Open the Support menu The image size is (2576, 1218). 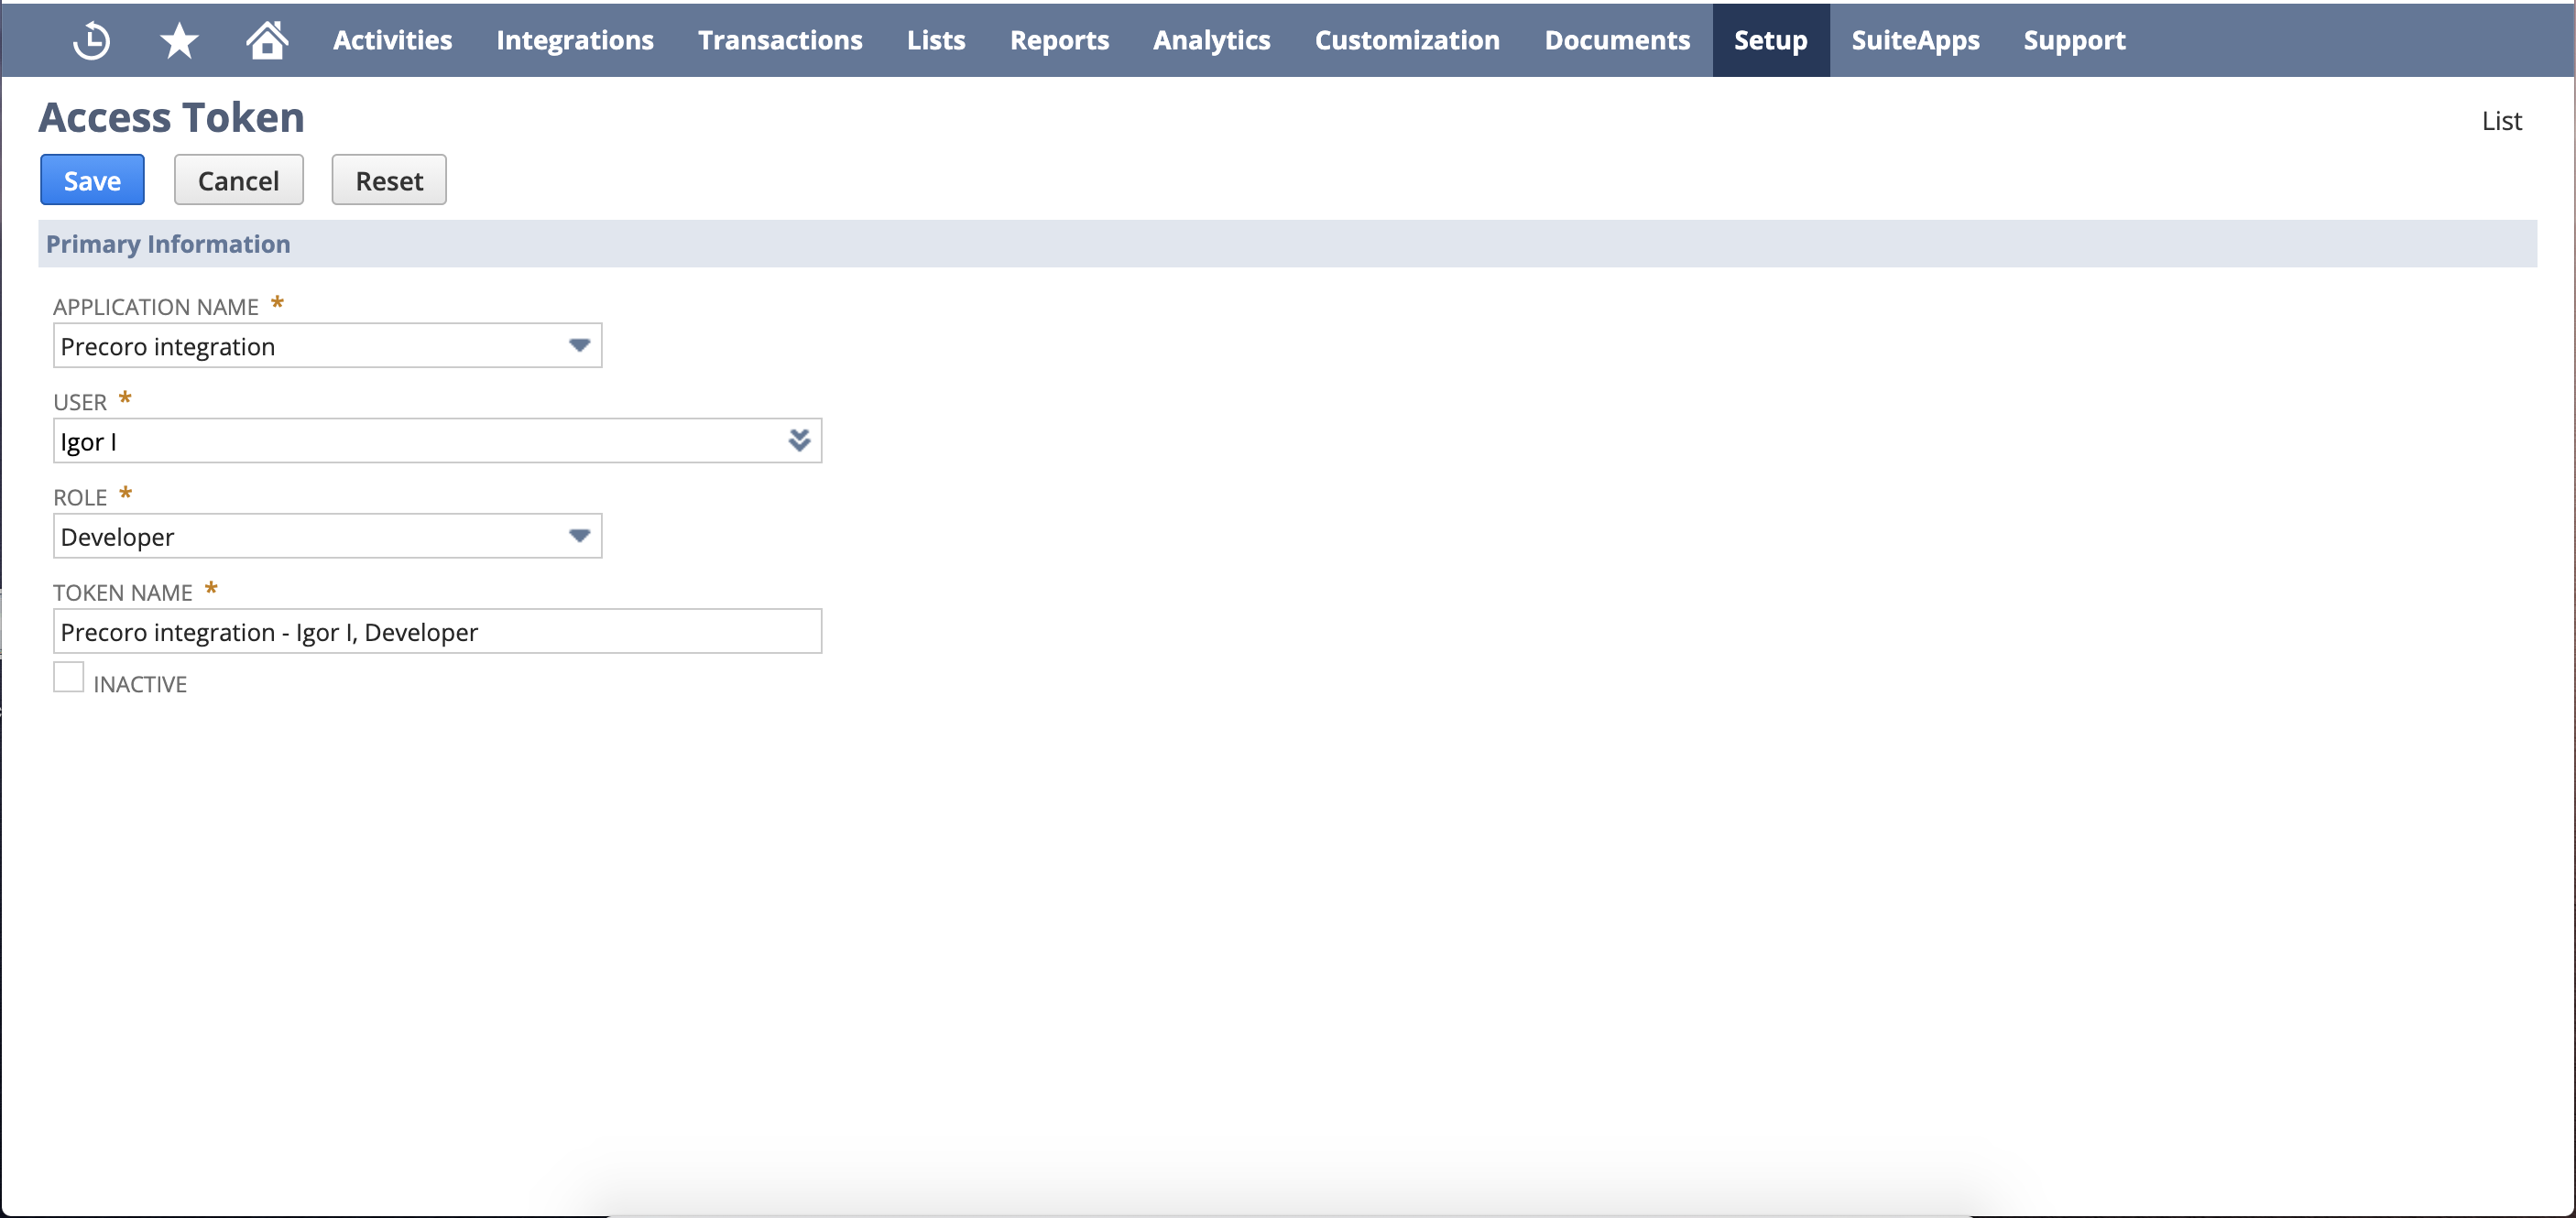click(2074, 40)
